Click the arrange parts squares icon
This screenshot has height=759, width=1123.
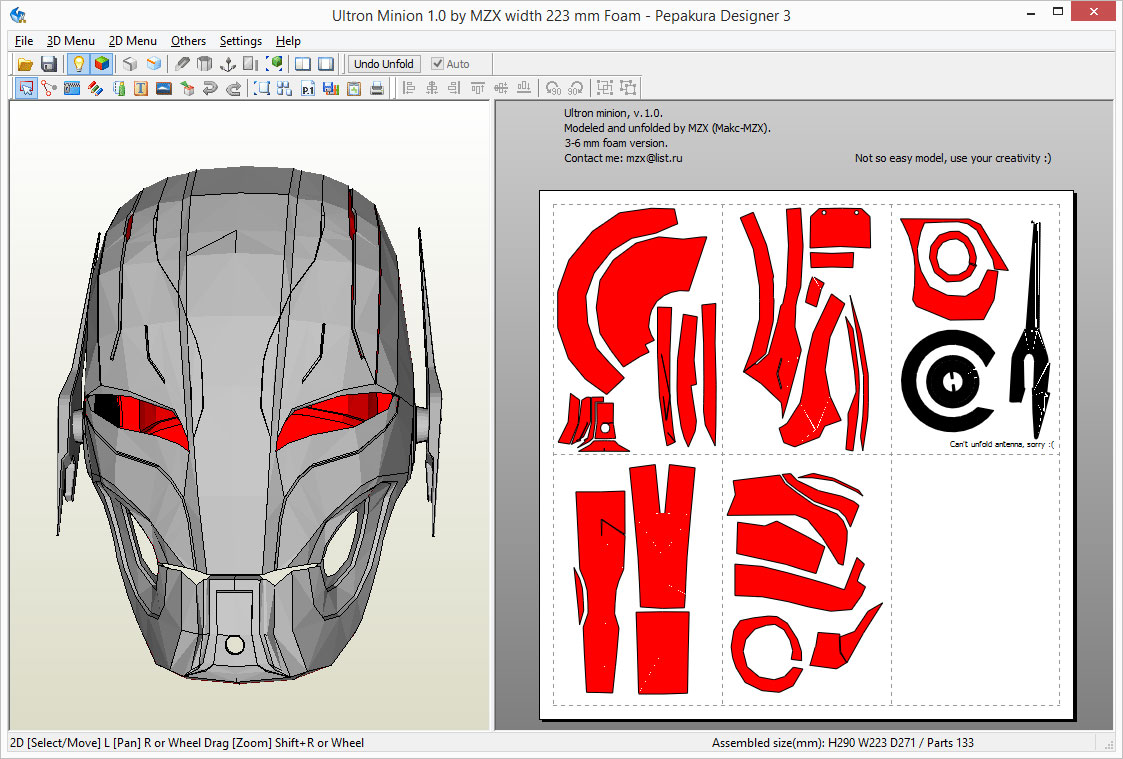click(x=285, y=88)
